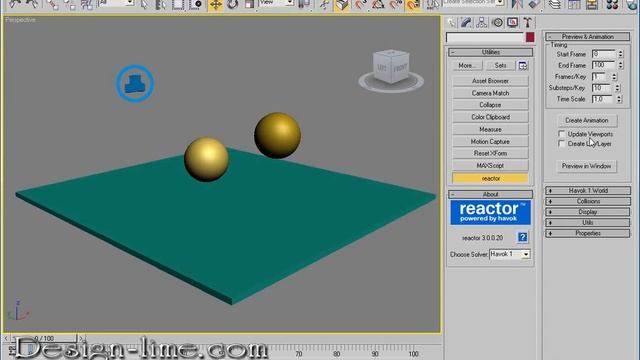Open MAXScript utility
The image size is (640, 360).
pos(490,166)
